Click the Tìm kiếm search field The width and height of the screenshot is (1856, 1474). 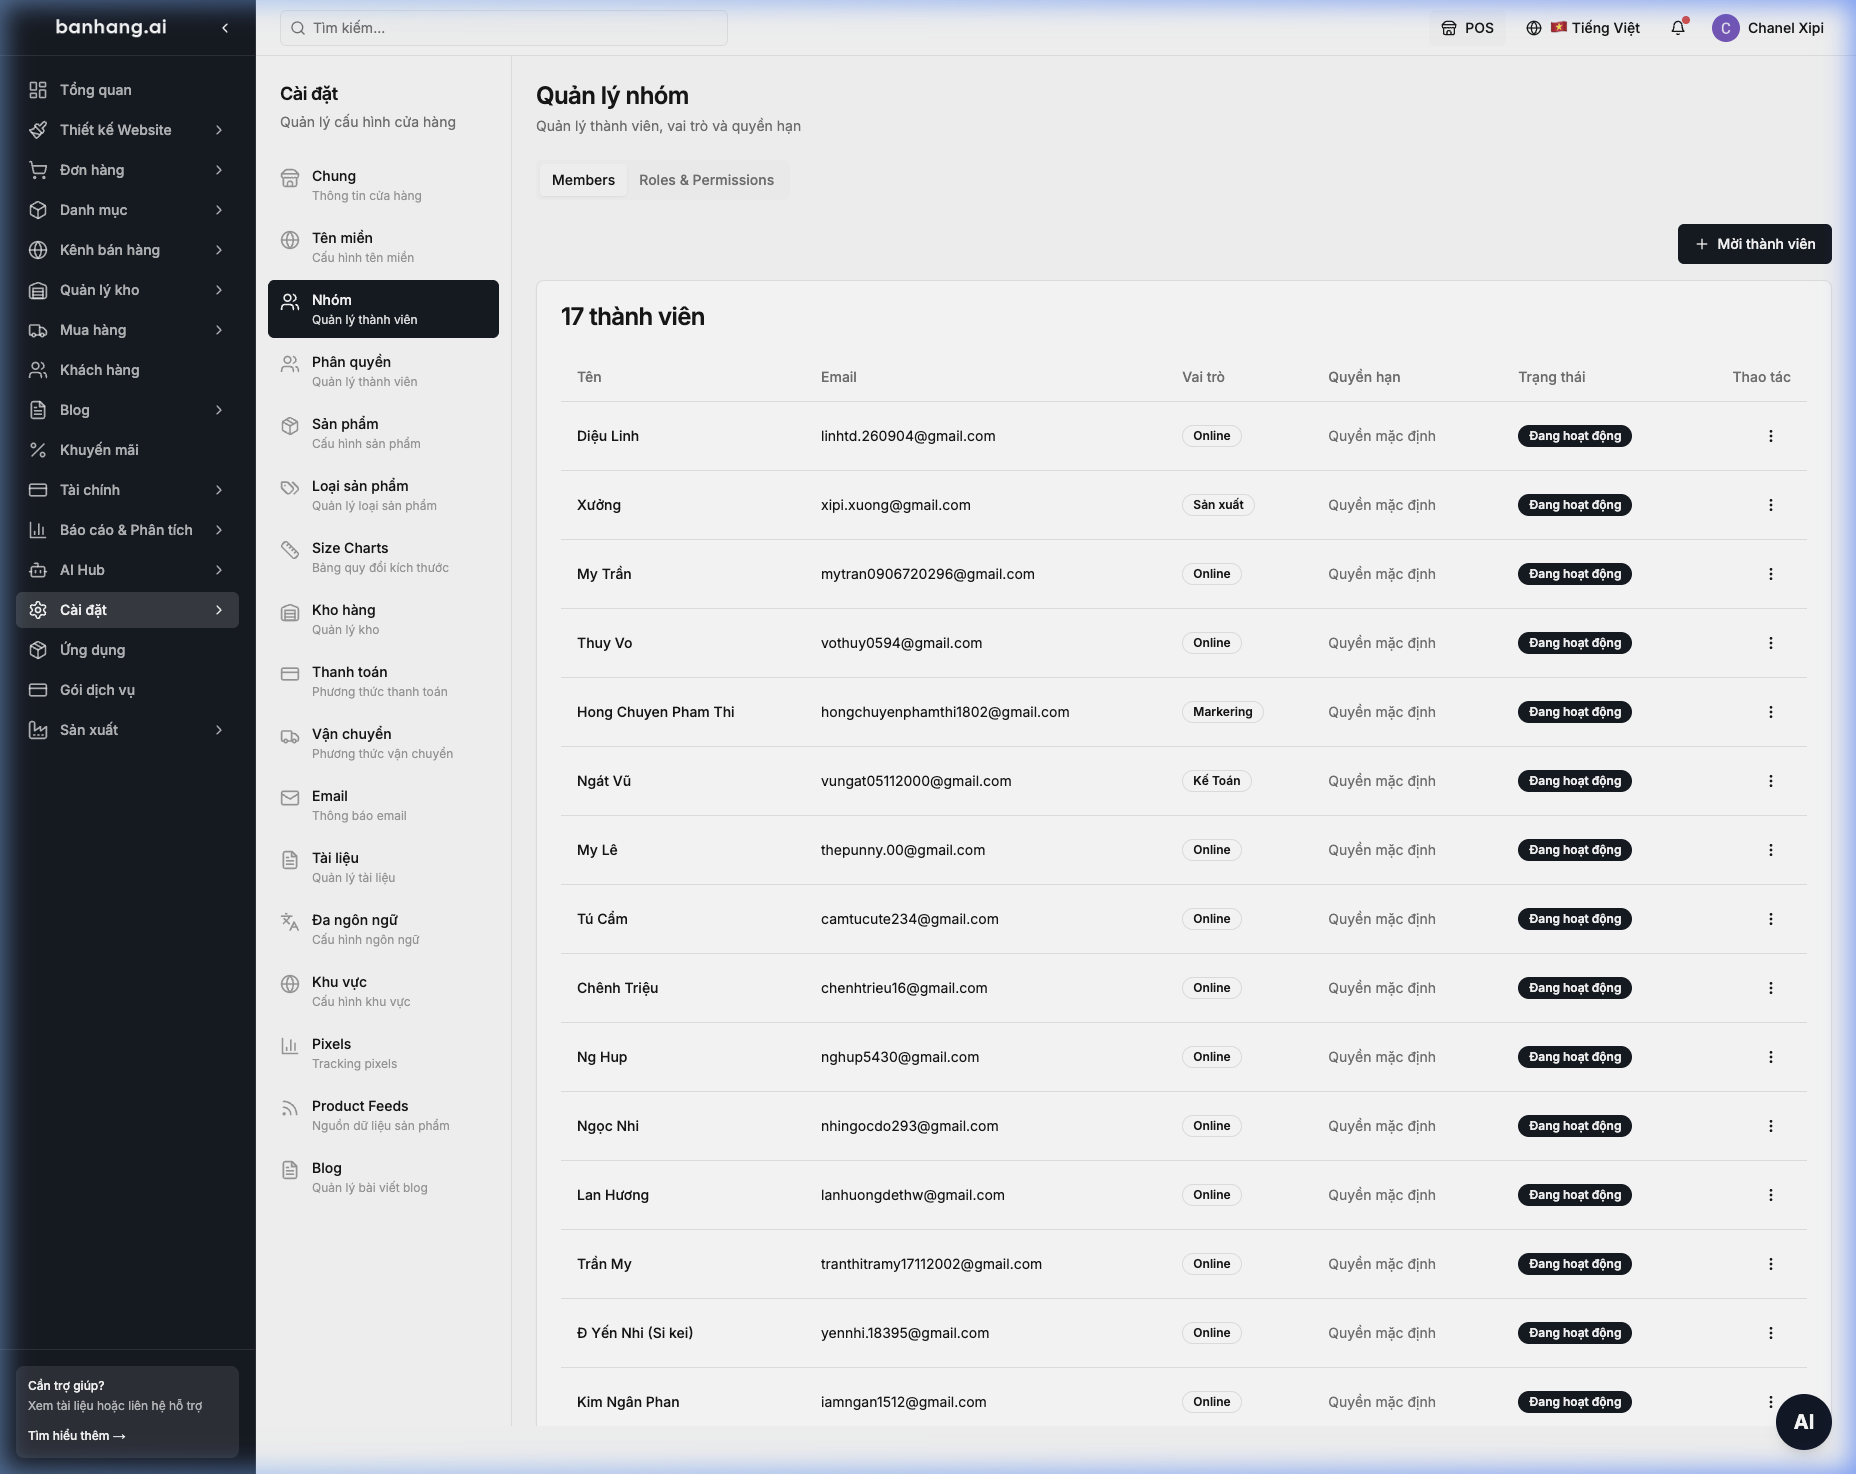504,28
